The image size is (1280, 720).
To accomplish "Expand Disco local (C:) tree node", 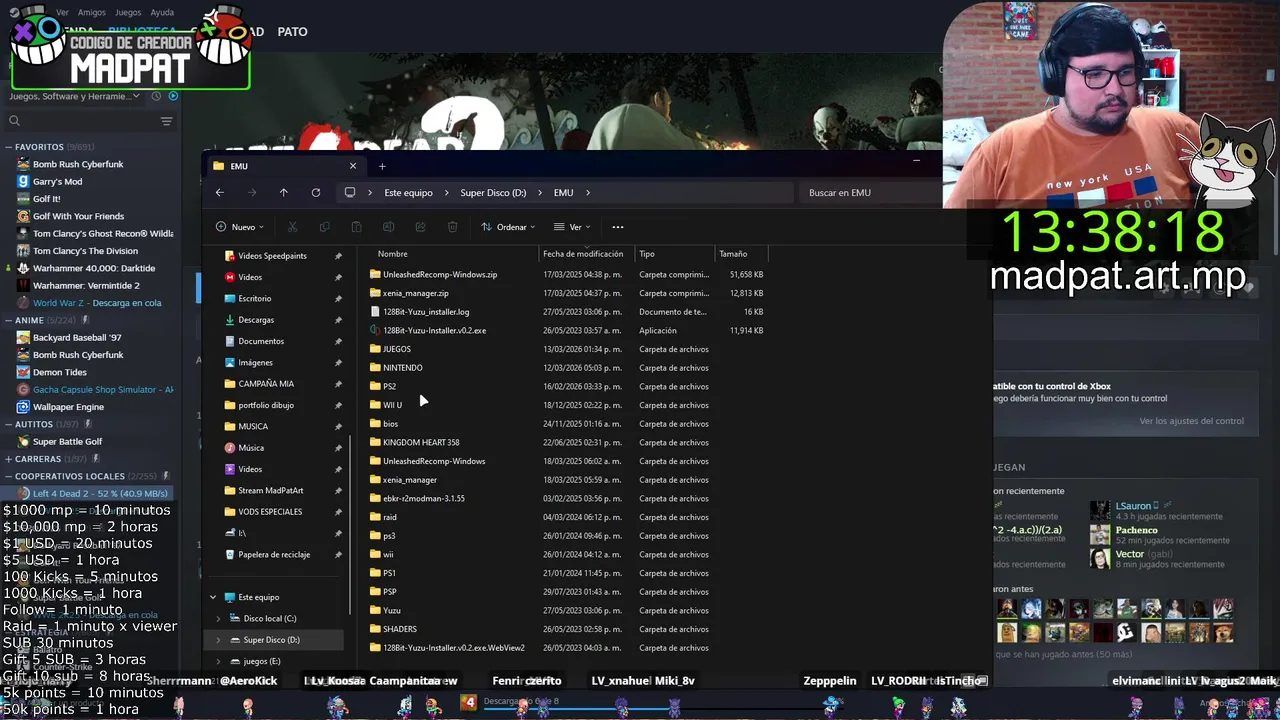I will tap(218, 618).
